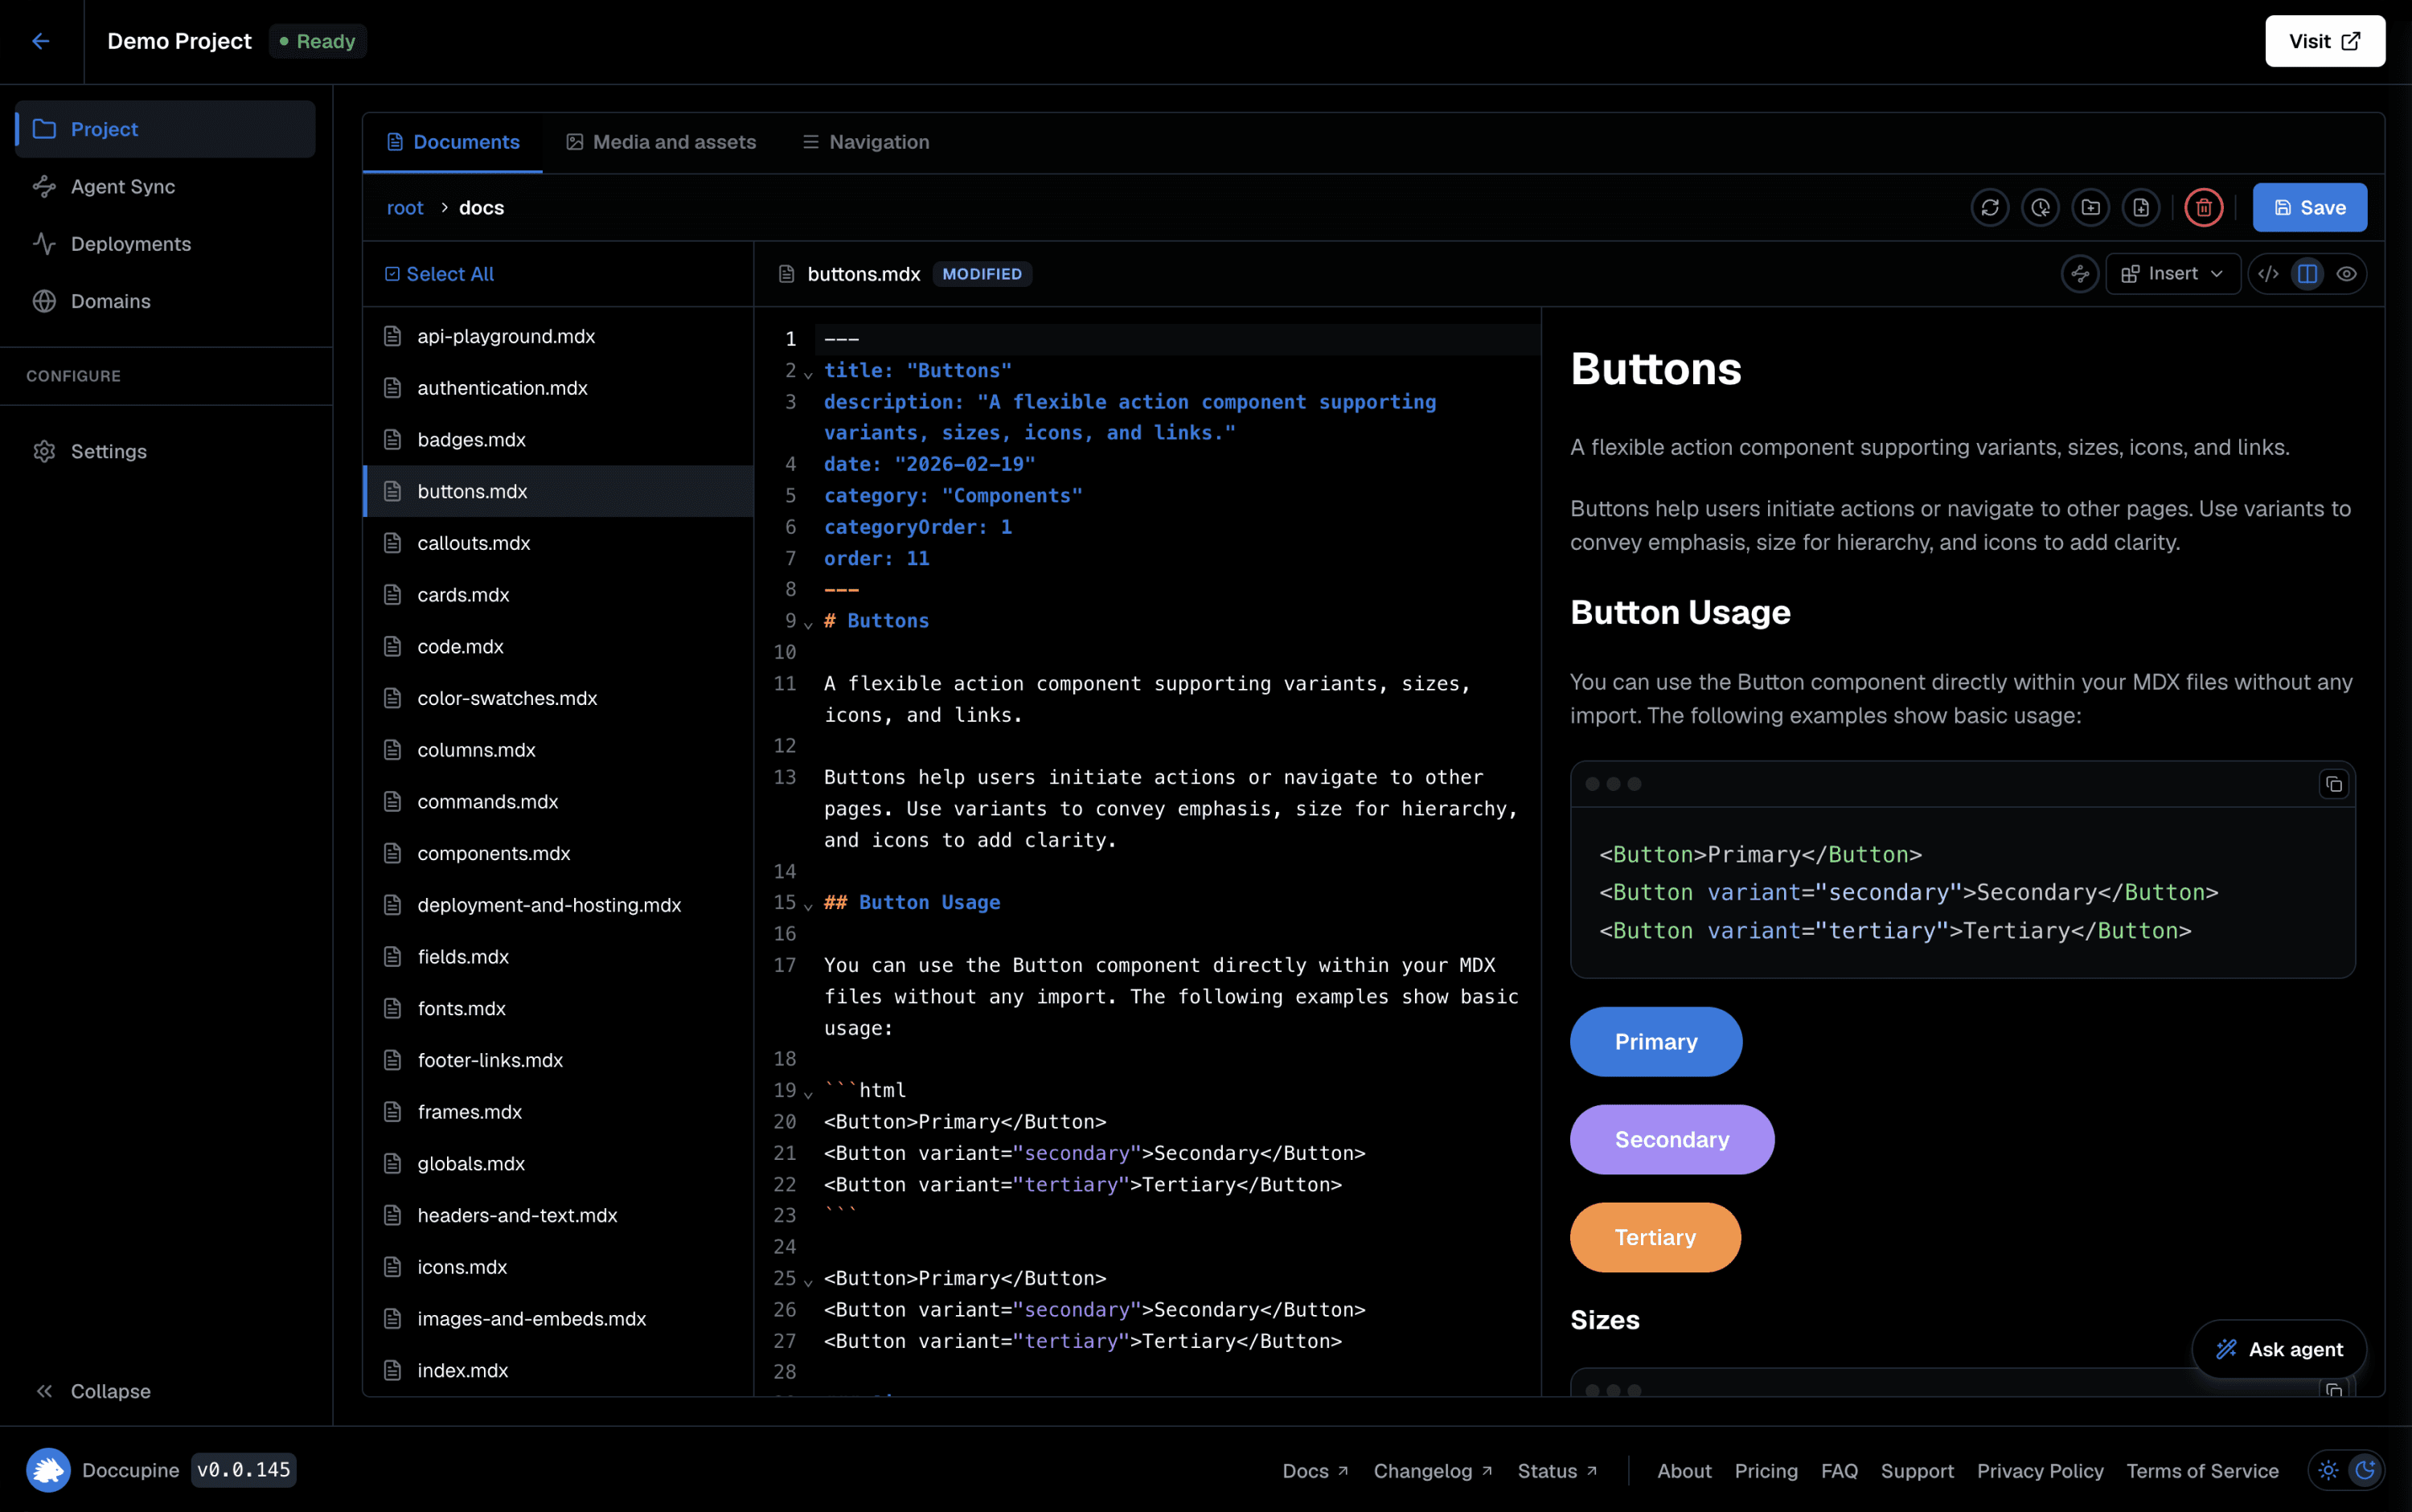Viewport: 2412px width, 1512px height.
Task: Click the Deployments activity icon
Action: (44, 244)
